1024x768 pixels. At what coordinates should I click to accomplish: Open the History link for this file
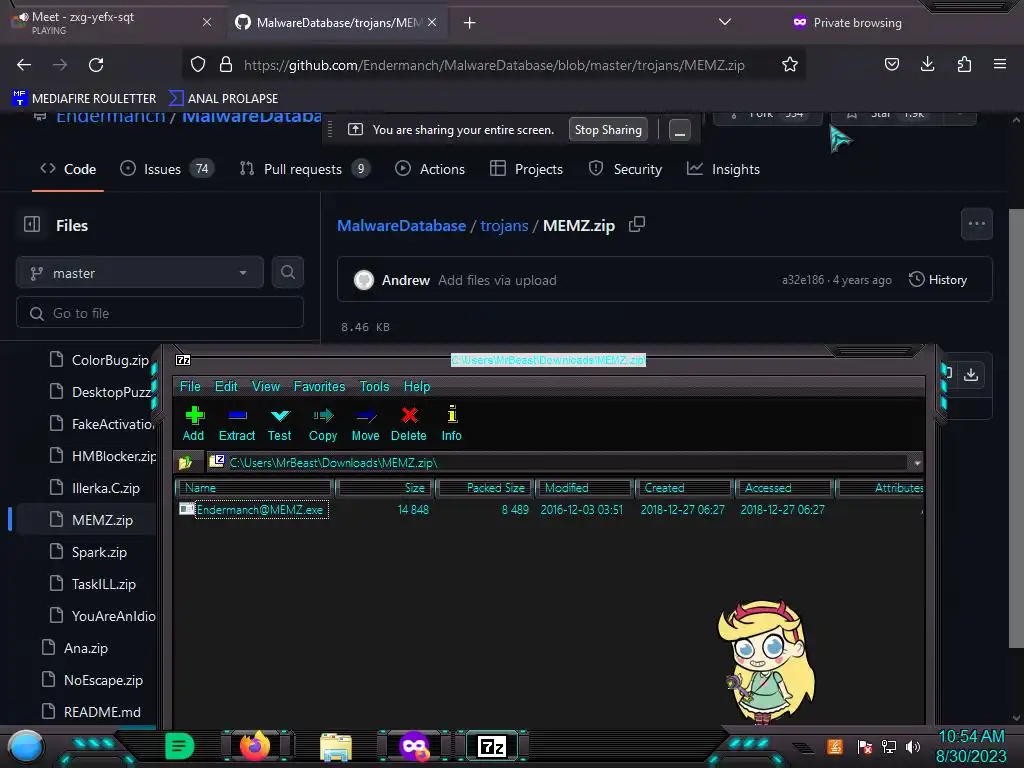[938, 280]
